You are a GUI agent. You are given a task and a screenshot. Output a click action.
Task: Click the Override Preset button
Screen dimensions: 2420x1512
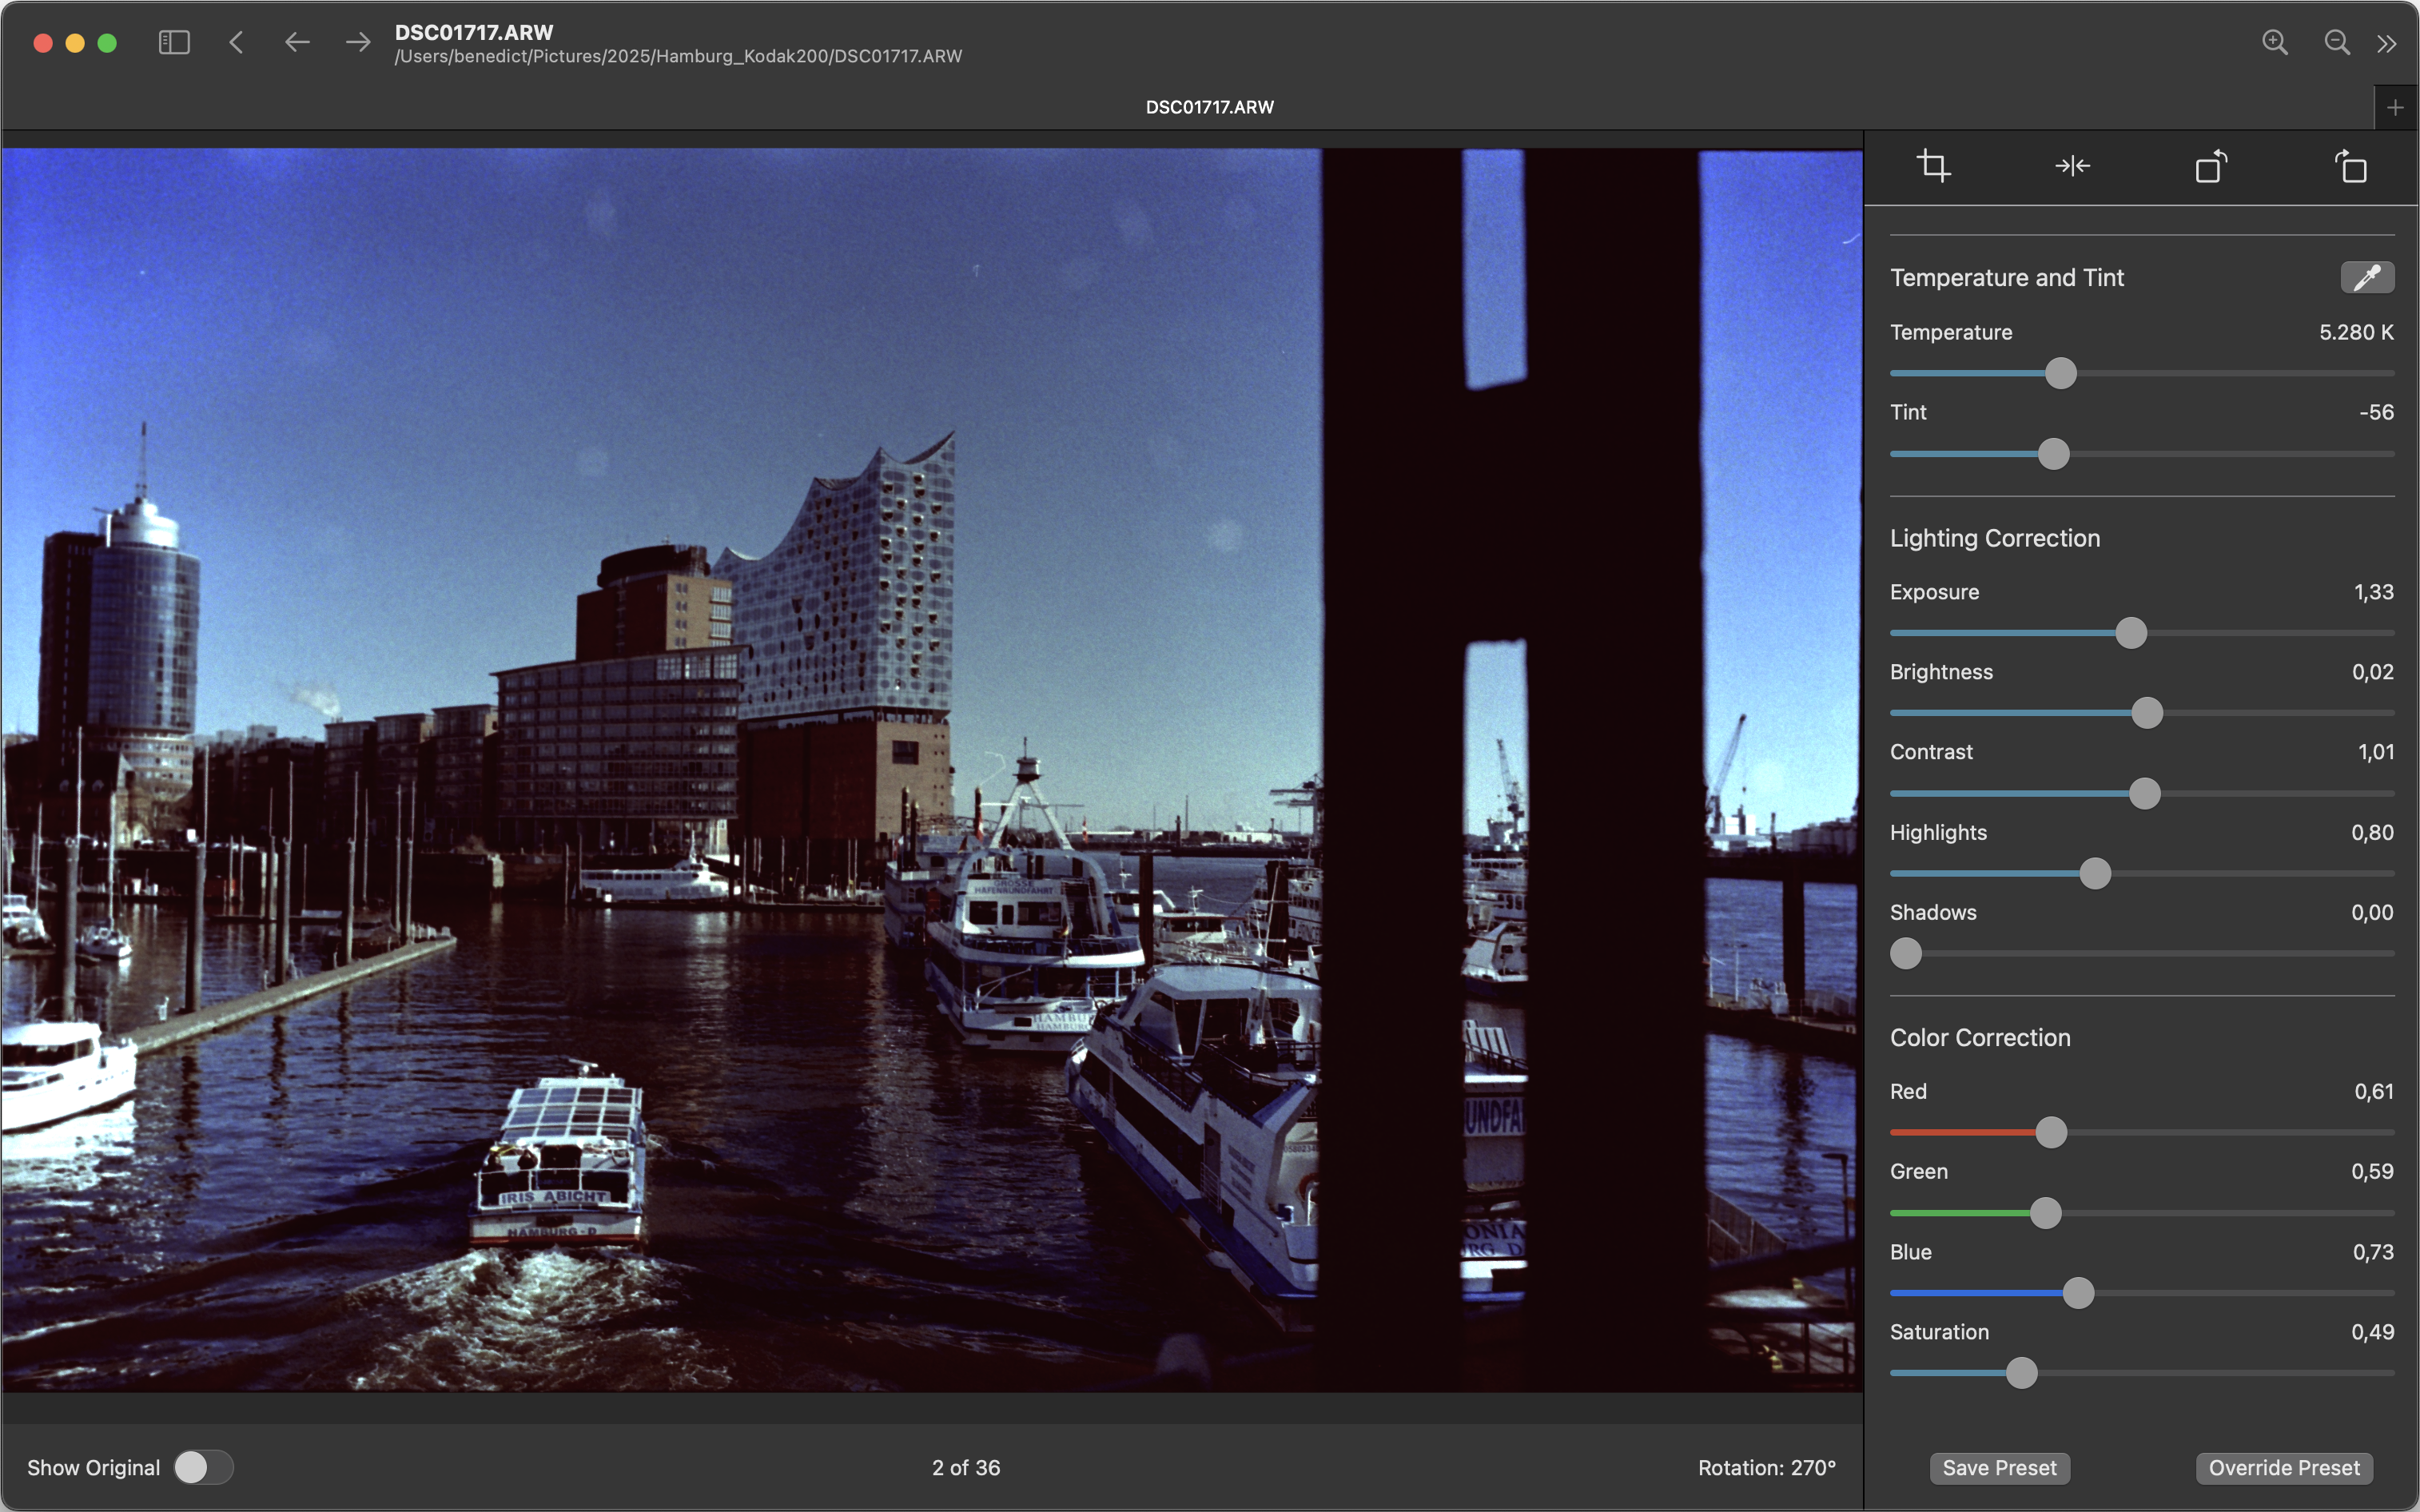tap(2284, 1467)
